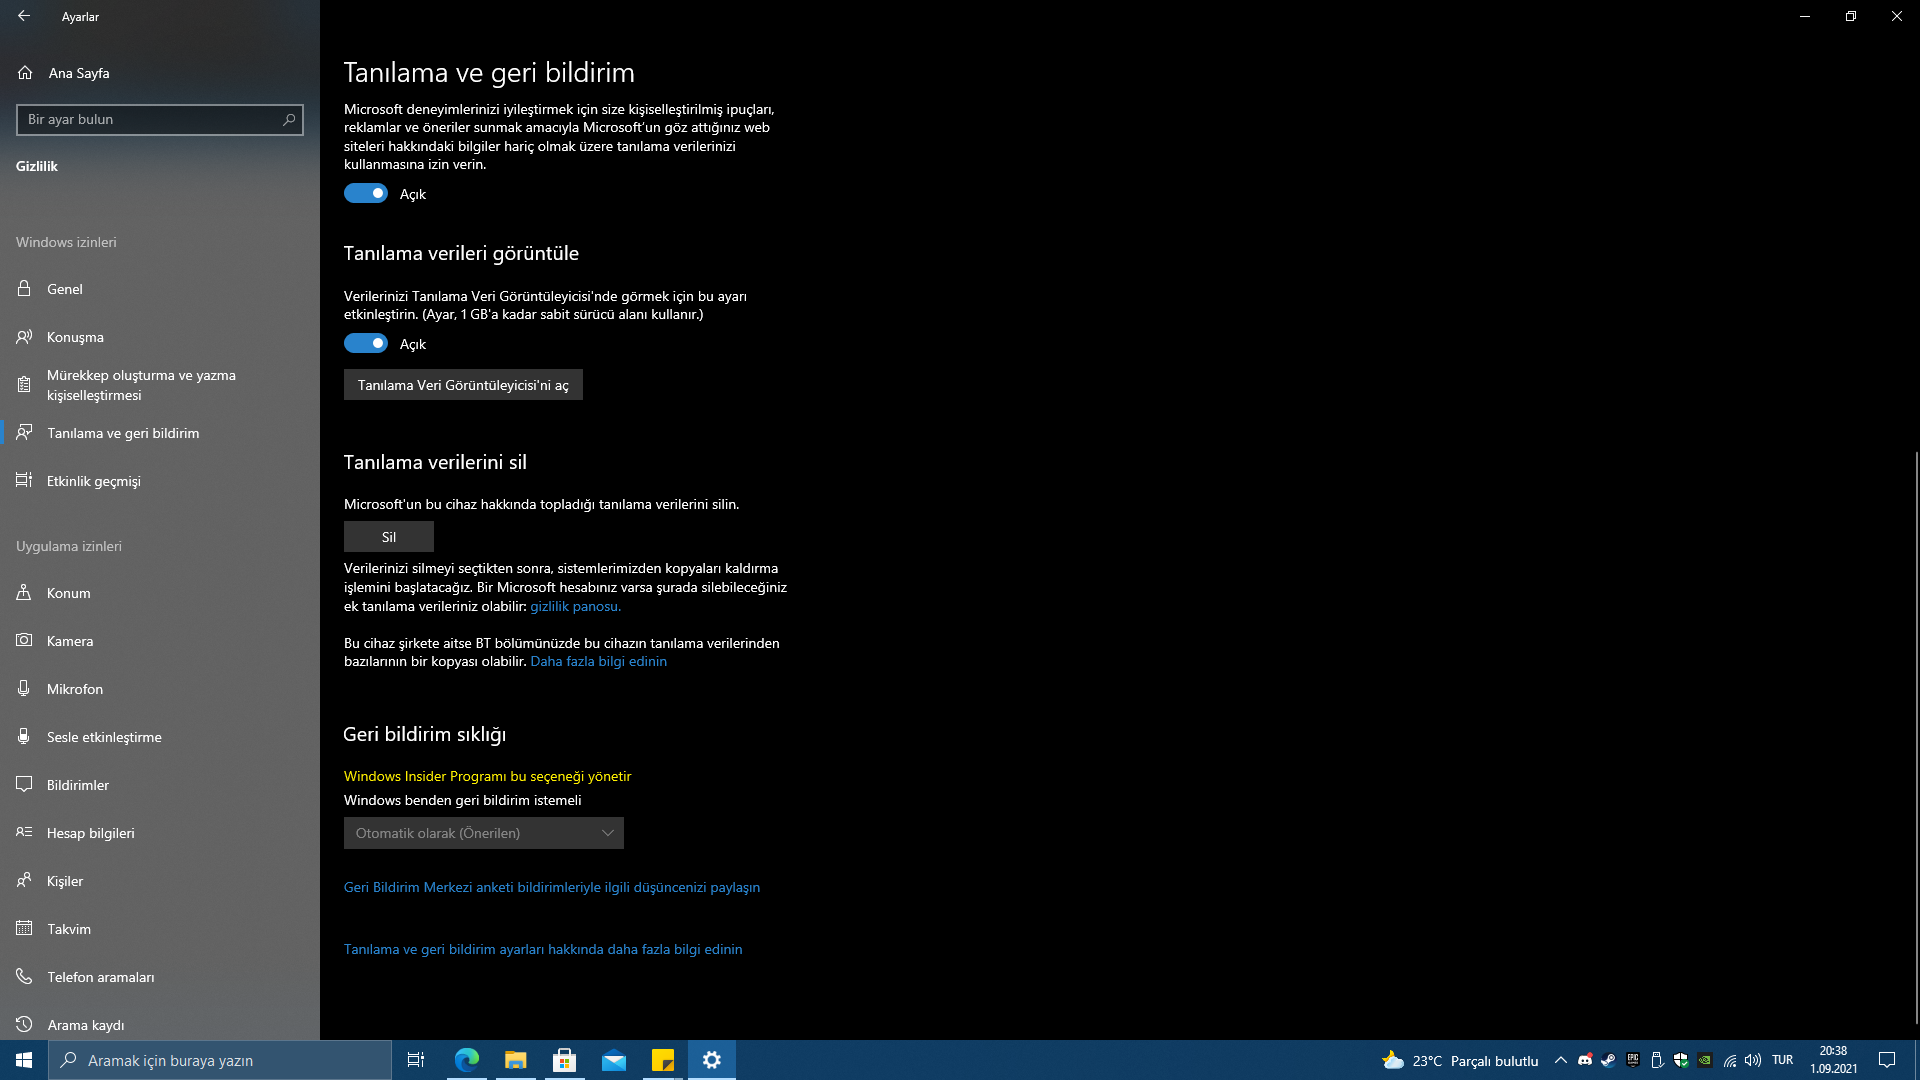
Task: Select Bildirimler in sidebar
Action: [x=78, y=785]
